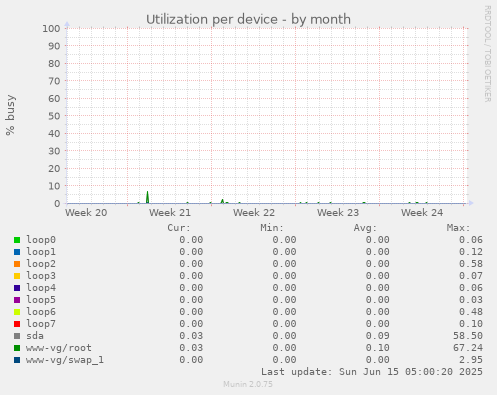
Task: Select the loop0 legend label
Action: point(41,240)
